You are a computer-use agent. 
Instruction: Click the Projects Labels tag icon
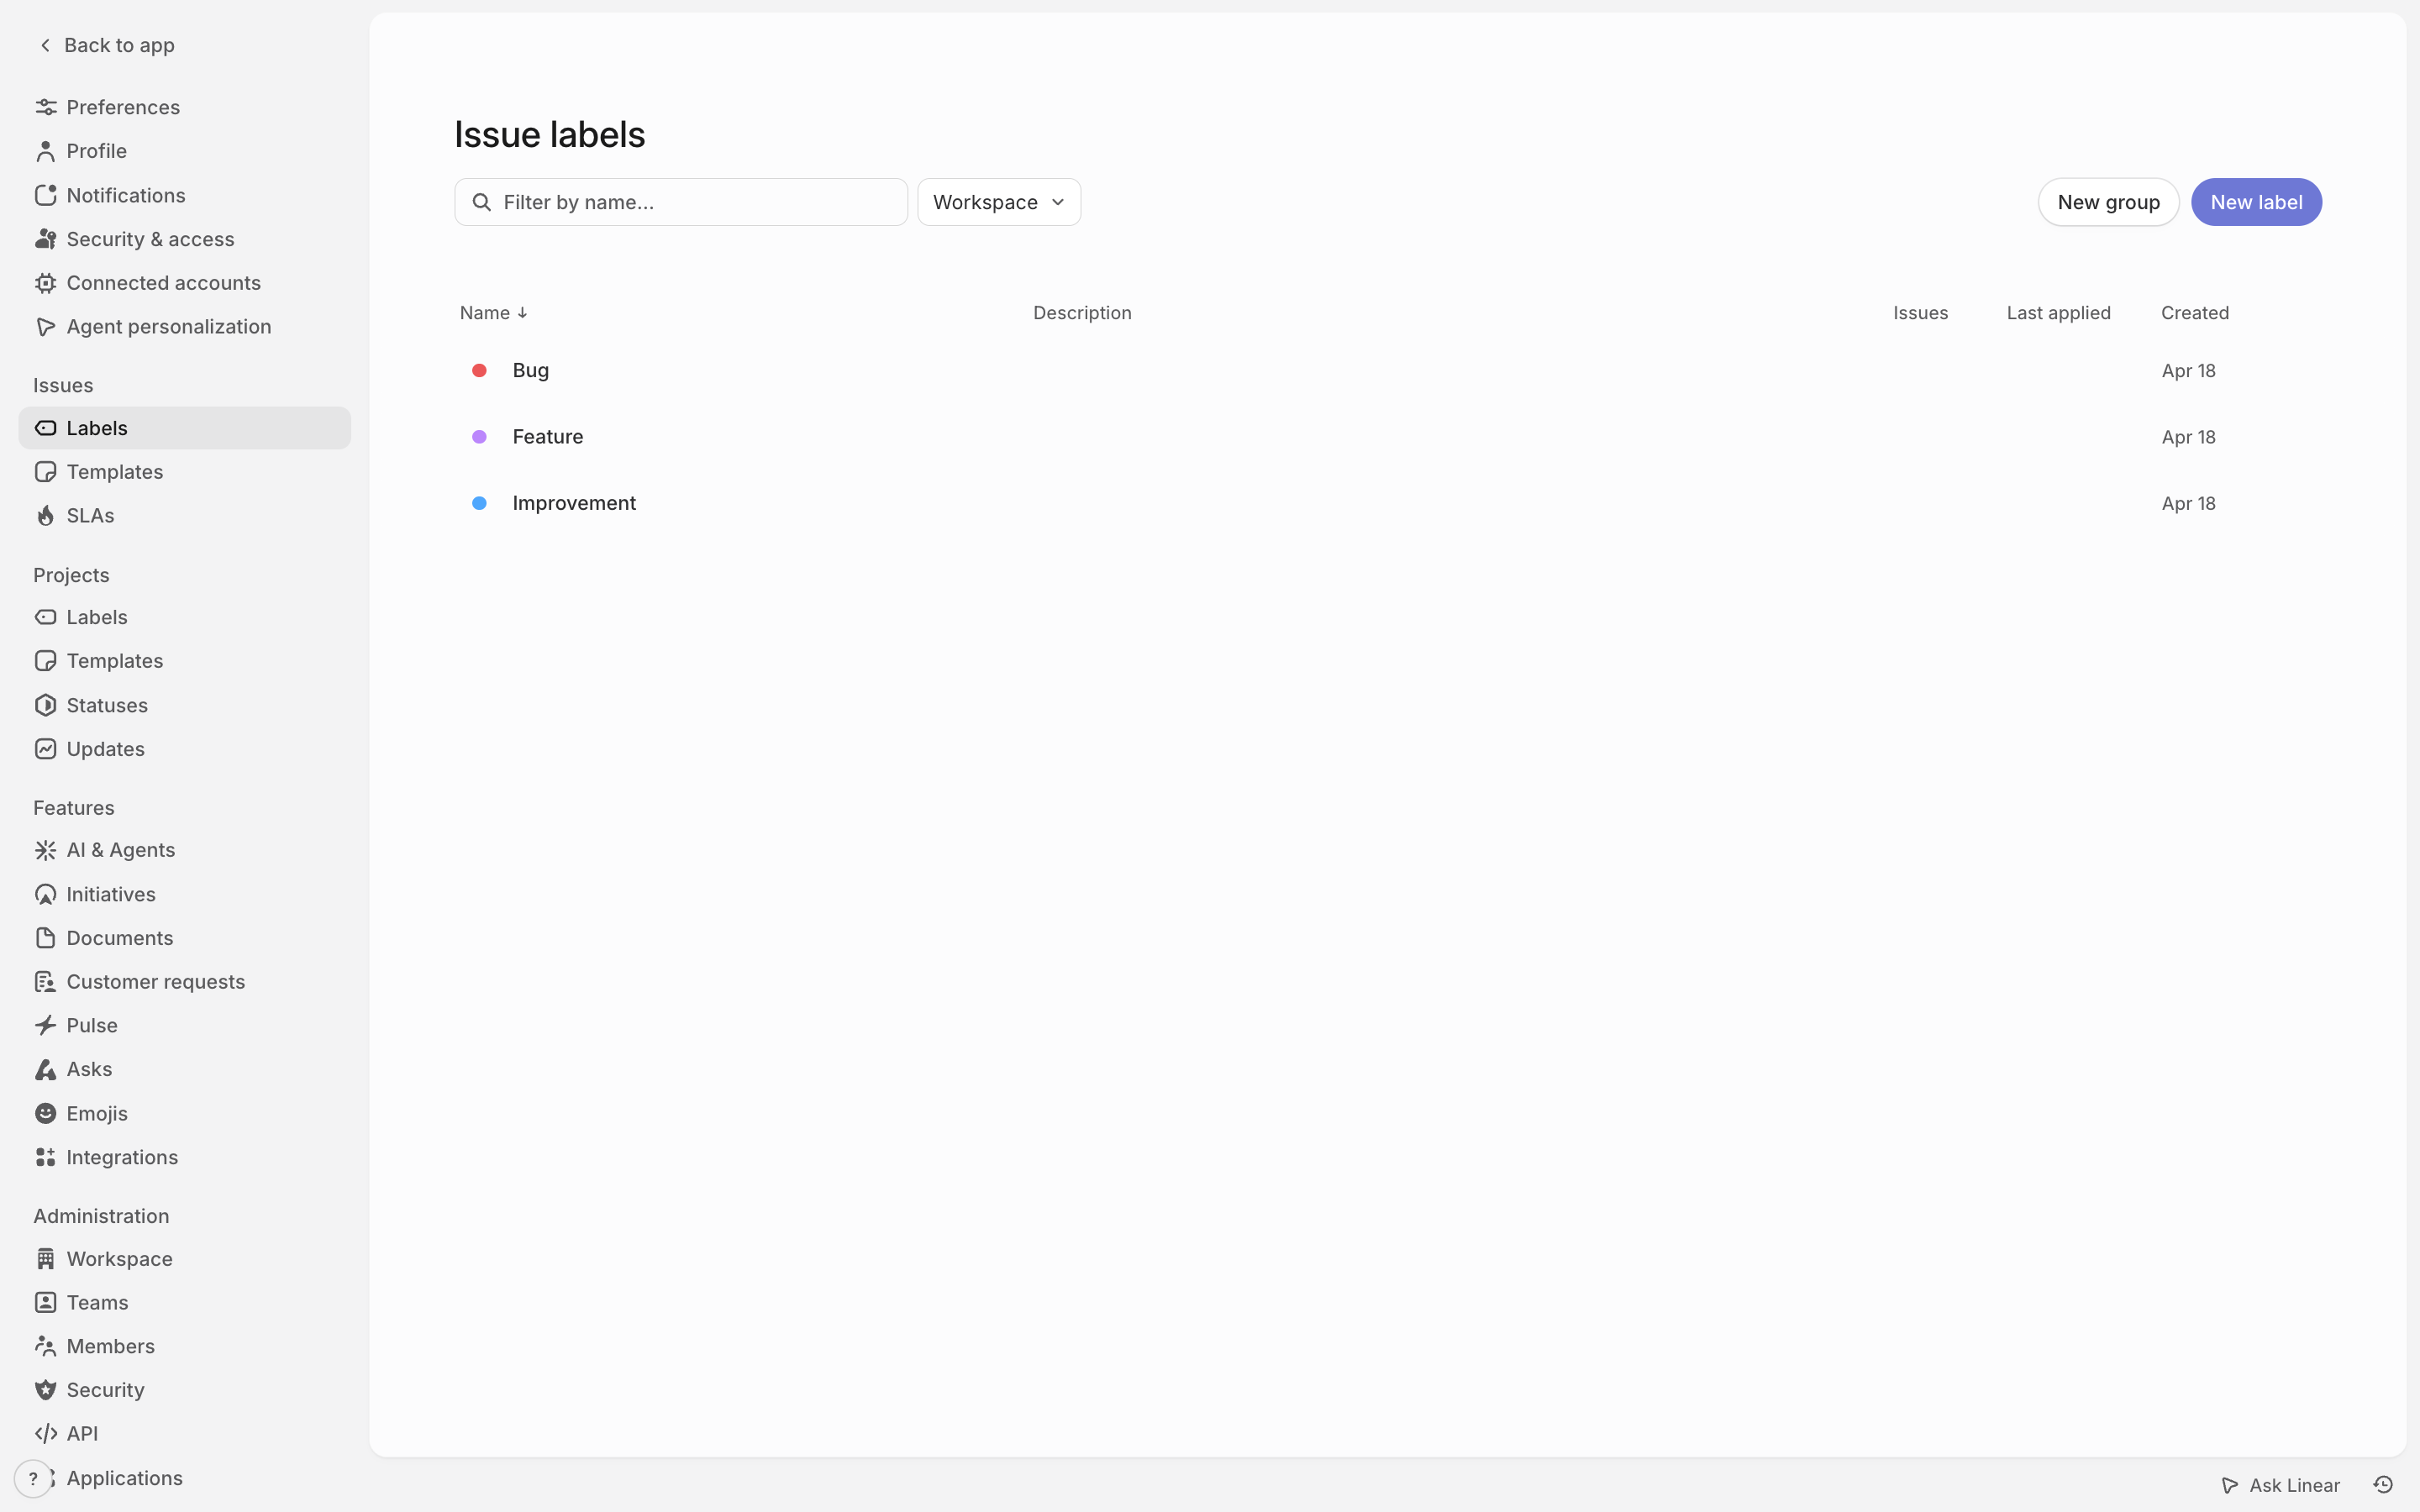46,617
